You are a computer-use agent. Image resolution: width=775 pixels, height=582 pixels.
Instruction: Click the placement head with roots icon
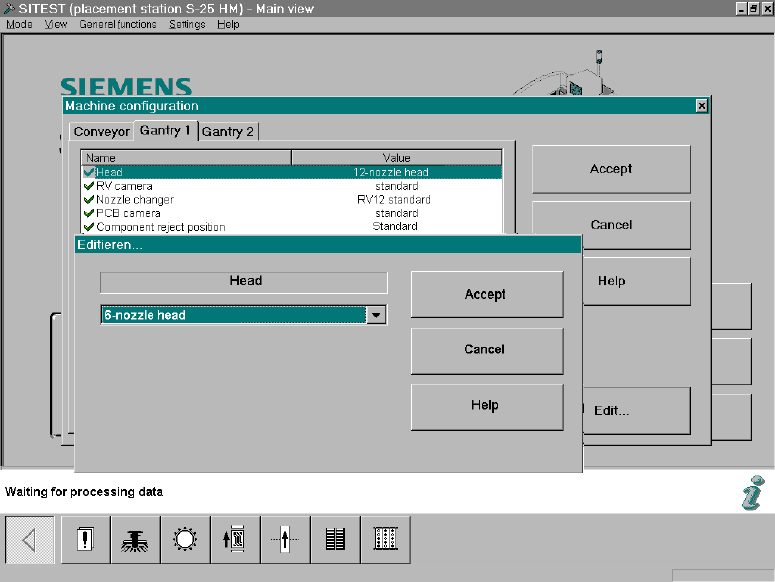pos(135,541)
